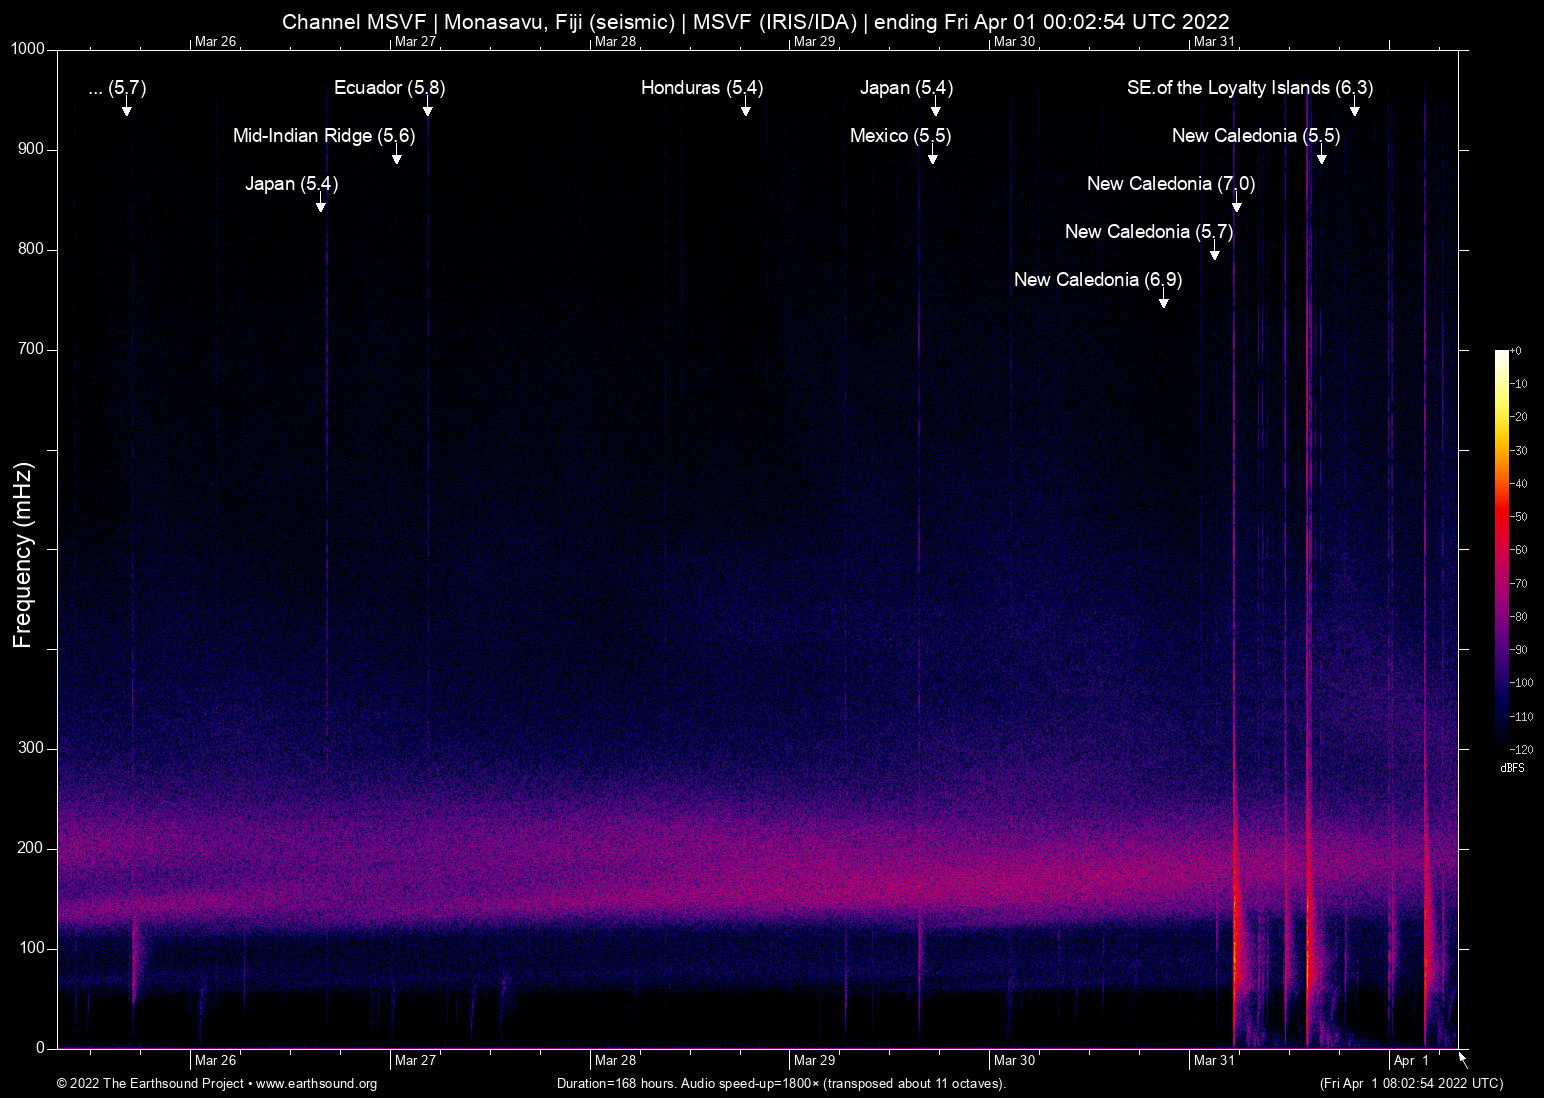The height and width of the screenshot is (1098, 1544).
Task: Click the arrow below New Caledonia (7.0)
Action: coord(1236,205)
